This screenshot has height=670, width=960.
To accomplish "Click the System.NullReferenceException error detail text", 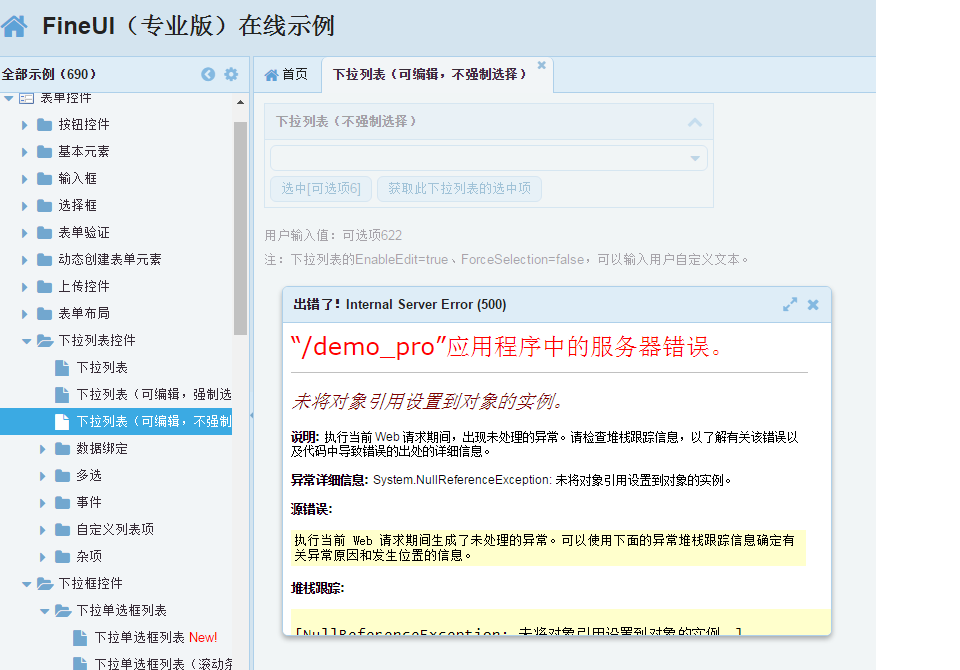I will click(552, 480).
